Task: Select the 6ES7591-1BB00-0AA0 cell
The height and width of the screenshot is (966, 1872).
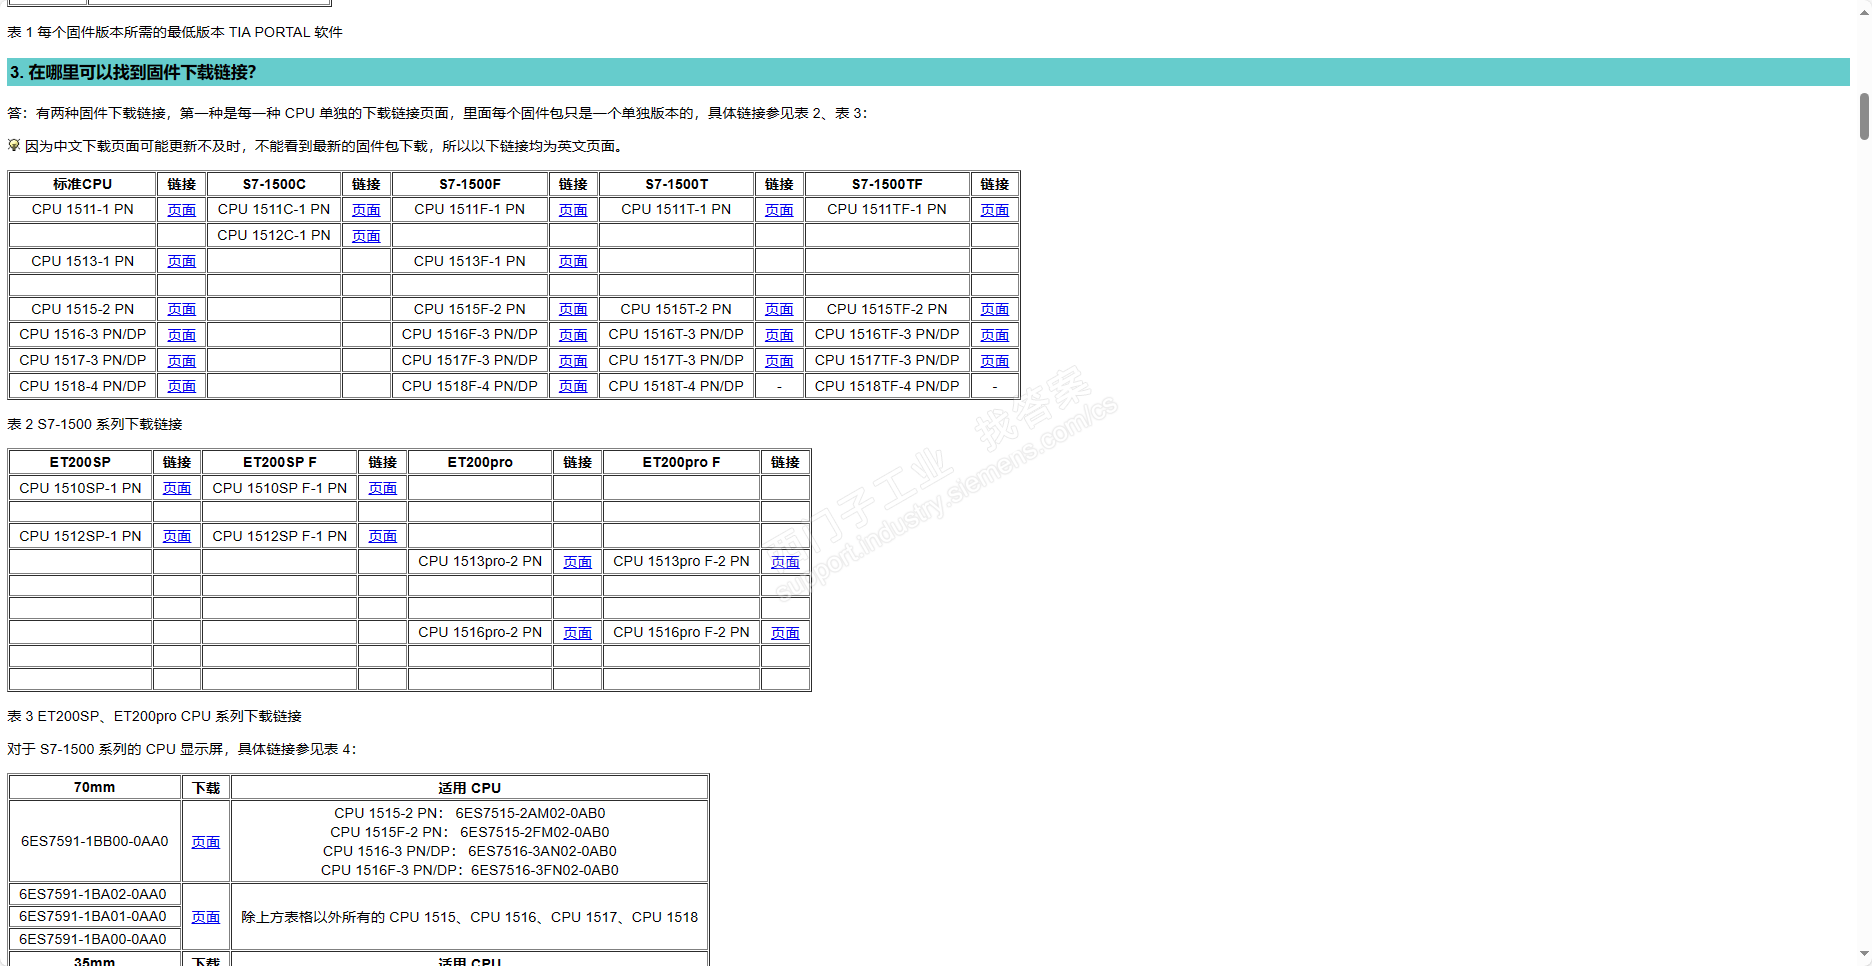Action: coord(95,841)
